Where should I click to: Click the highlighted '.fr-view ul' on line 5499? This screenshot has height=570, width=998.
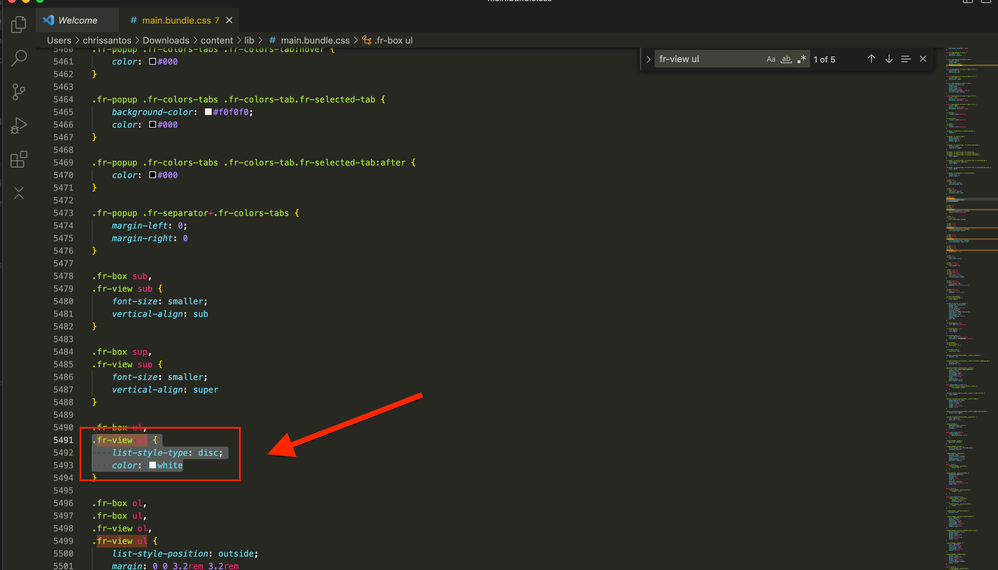point(120,541)
